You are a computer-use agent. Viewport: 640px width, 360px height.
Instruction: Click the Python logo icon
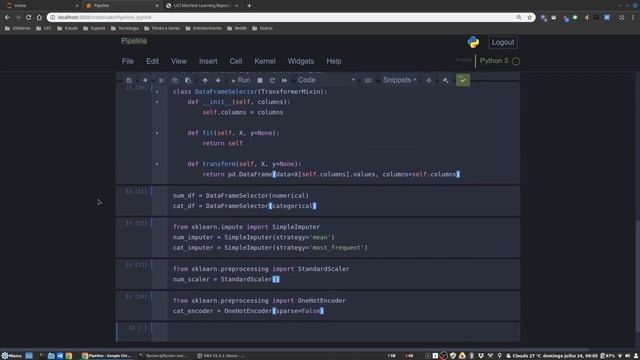[473, 42]
